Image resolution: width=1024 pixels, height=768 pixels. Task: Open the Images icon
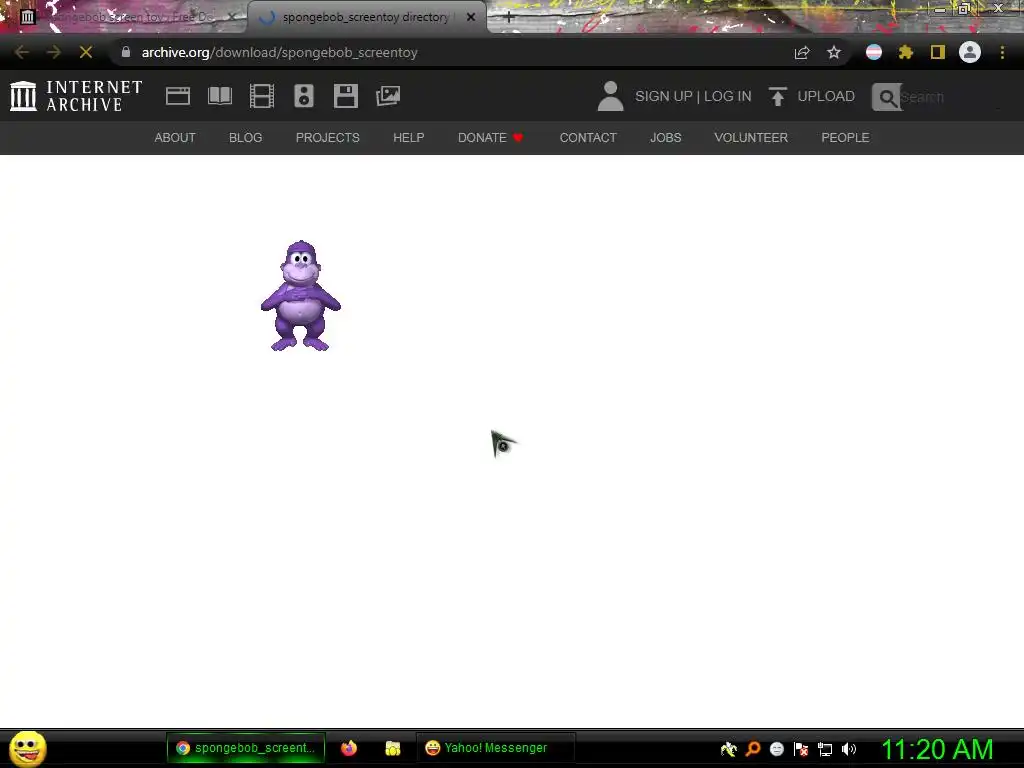[x=388, y=96]
